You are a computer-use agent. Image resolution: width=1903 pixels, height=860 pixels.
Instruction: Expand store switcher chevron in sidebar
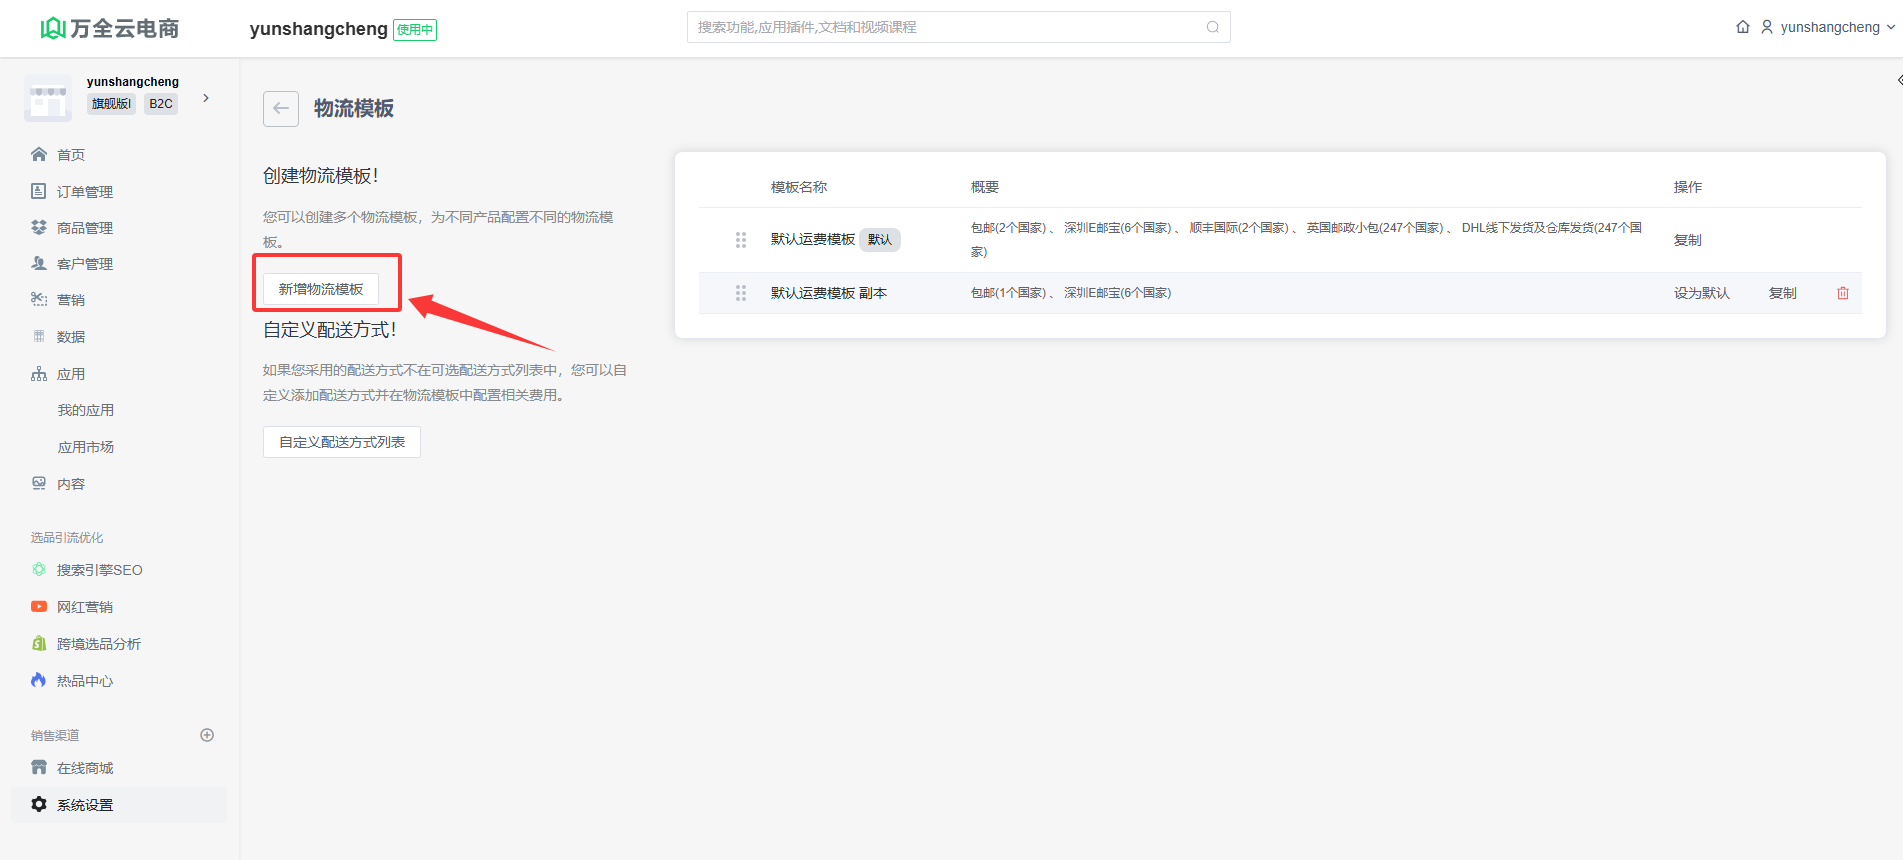point(206,98)
